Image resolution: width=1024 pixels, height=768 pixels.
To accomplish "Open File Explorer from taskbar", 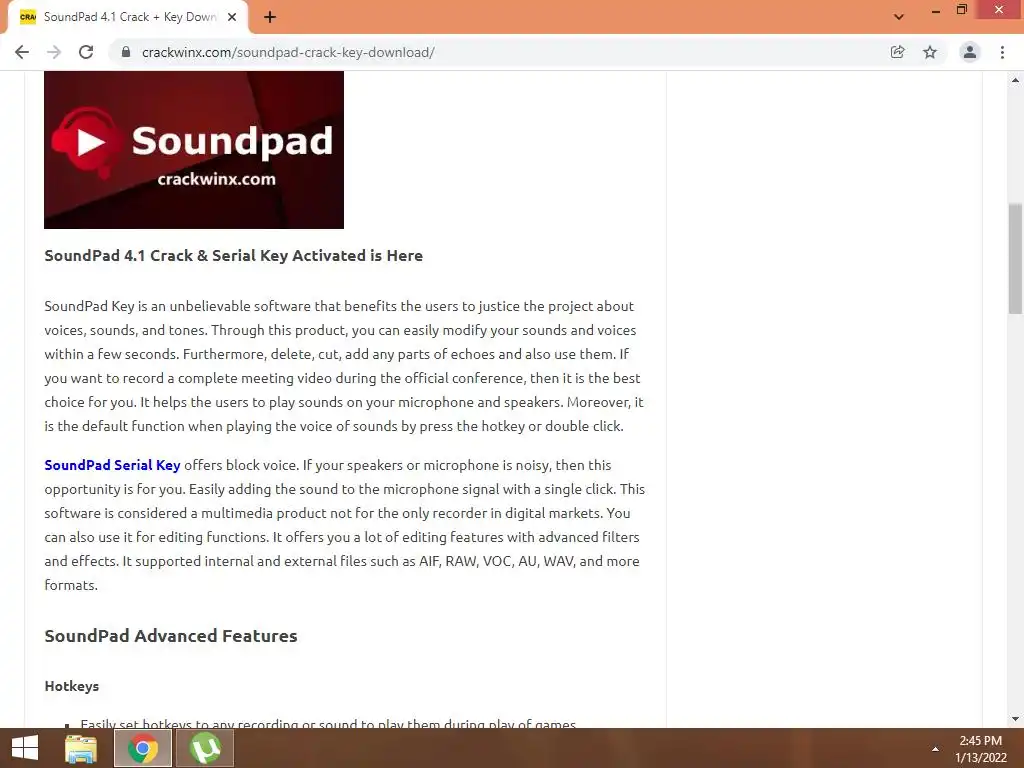I will 81,748.
